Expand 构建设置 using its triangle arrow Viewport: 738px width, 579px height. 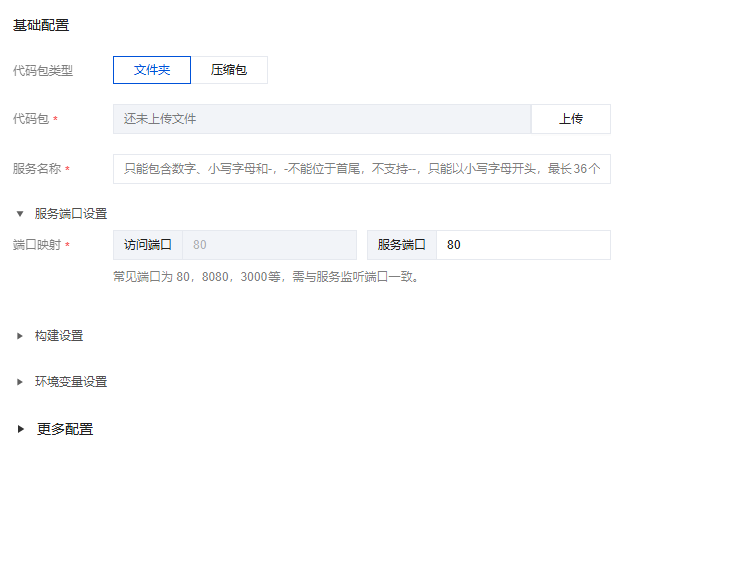[x=20, y=336]
